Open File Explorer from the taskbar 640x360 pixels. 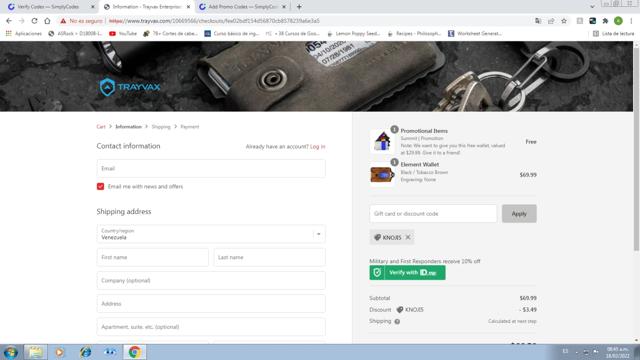point(36,352)
